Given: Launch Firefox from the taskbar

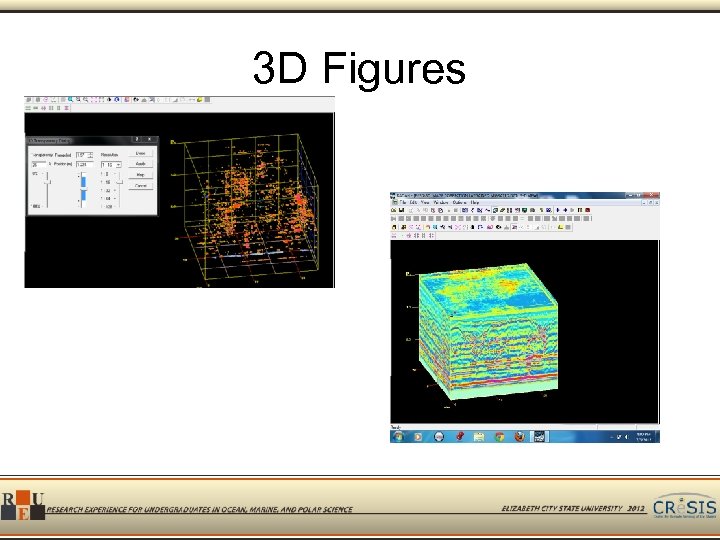Looking at the screenshot, I should click(x=519, y=437).
